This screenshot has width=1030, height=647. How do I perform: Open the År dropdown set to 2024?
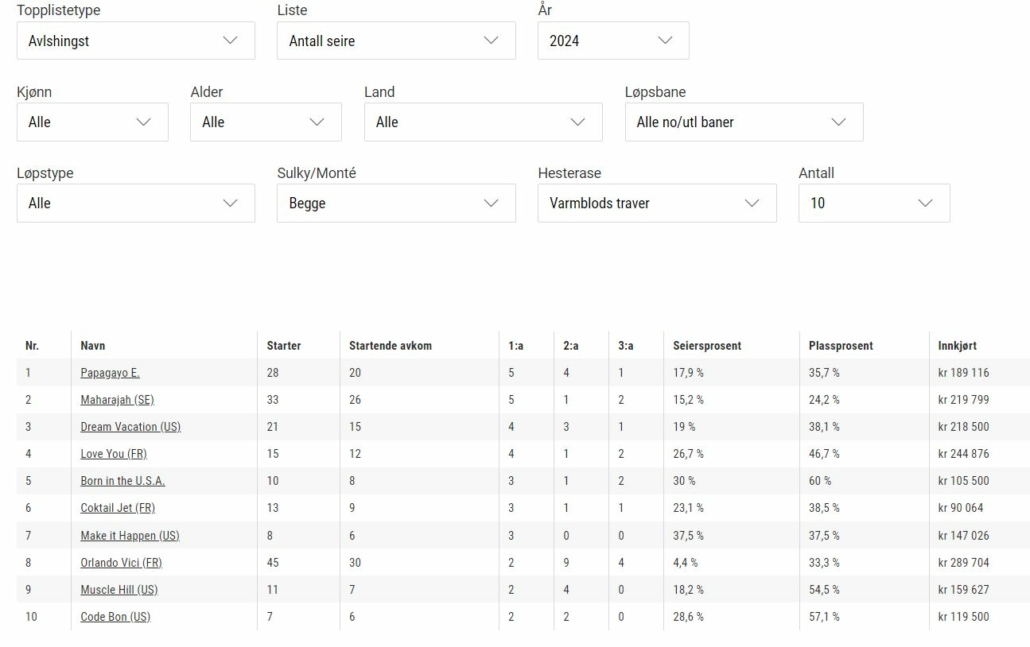pos(614,41)
